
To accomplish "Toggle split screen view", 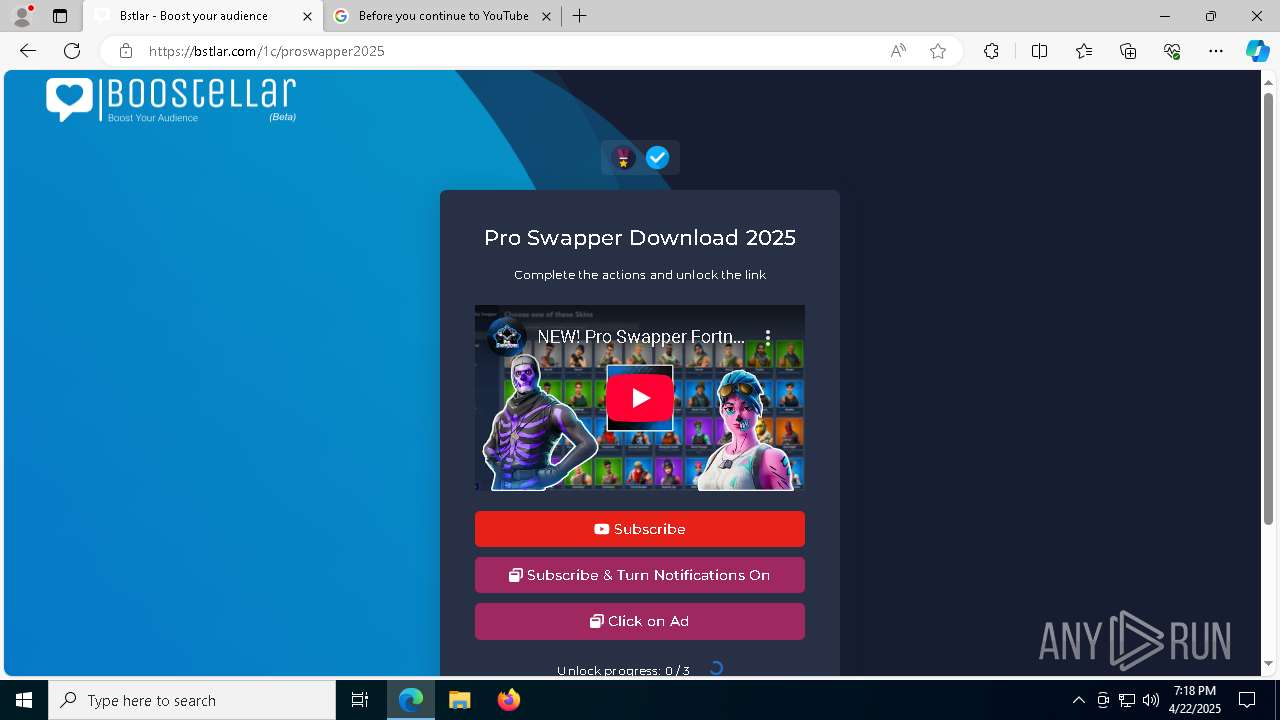I will click(x=1039, y=51).
